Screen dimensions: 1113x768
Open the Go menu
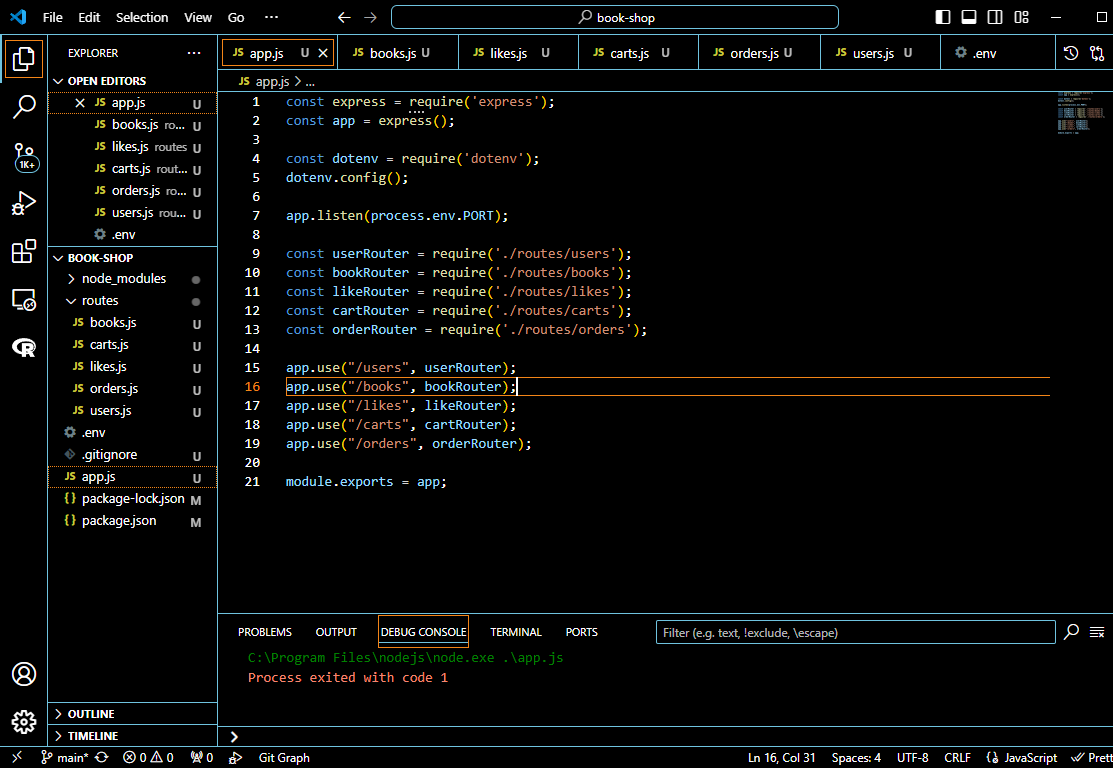pyautogui.click(x=236, y=17)
